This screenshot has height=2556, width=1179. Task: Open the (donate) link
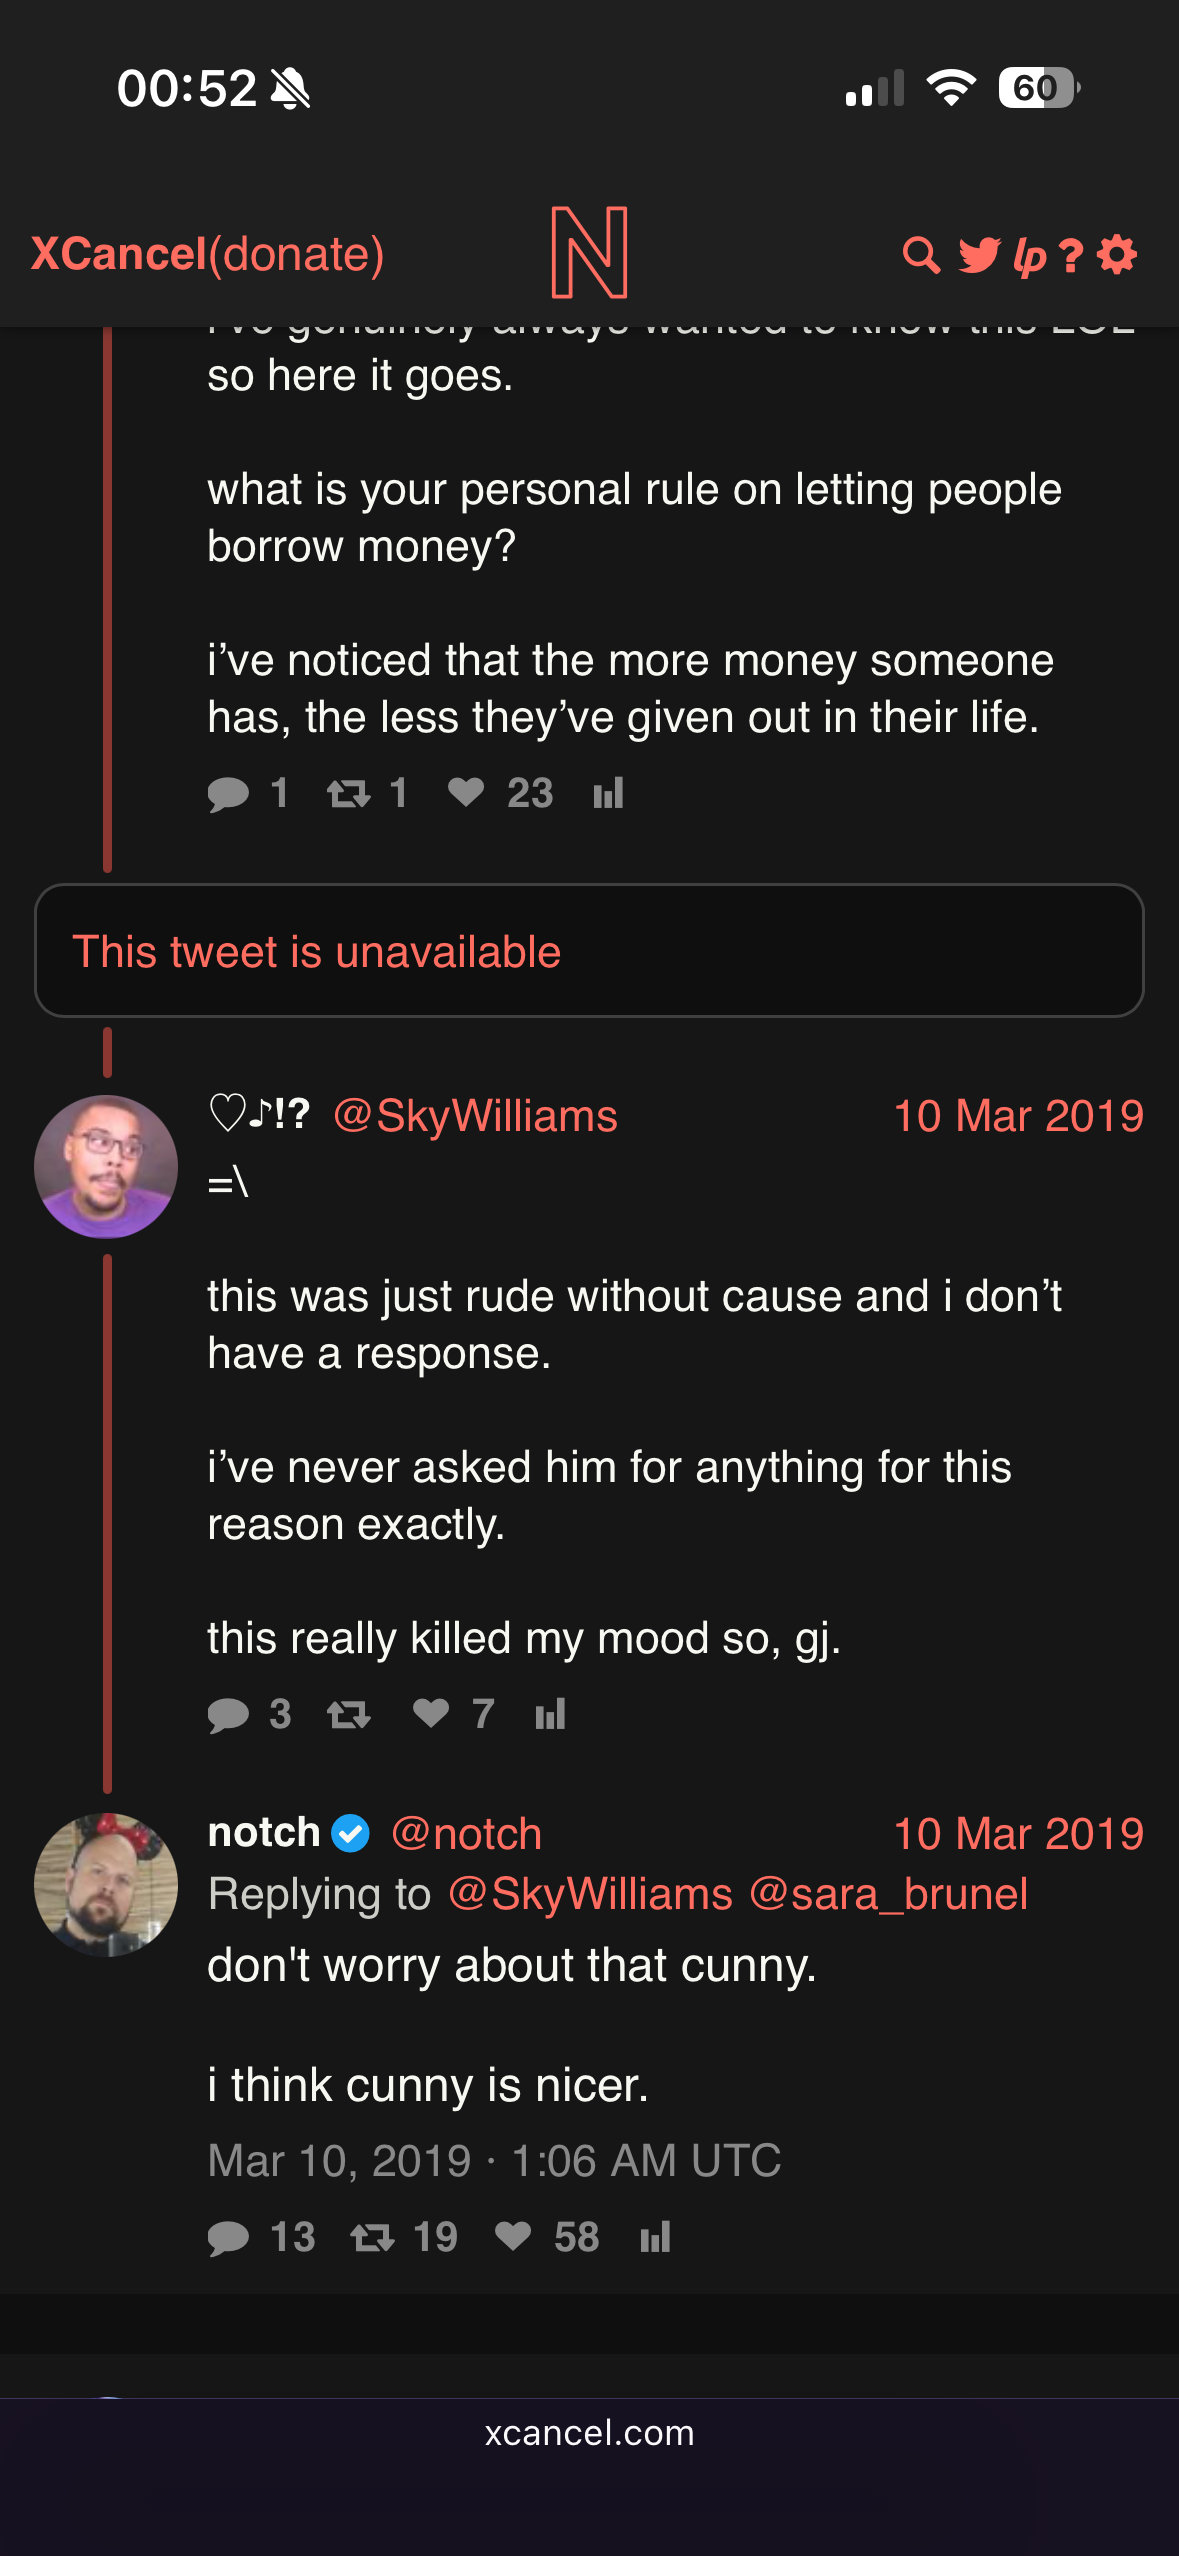tap(297, 254)
